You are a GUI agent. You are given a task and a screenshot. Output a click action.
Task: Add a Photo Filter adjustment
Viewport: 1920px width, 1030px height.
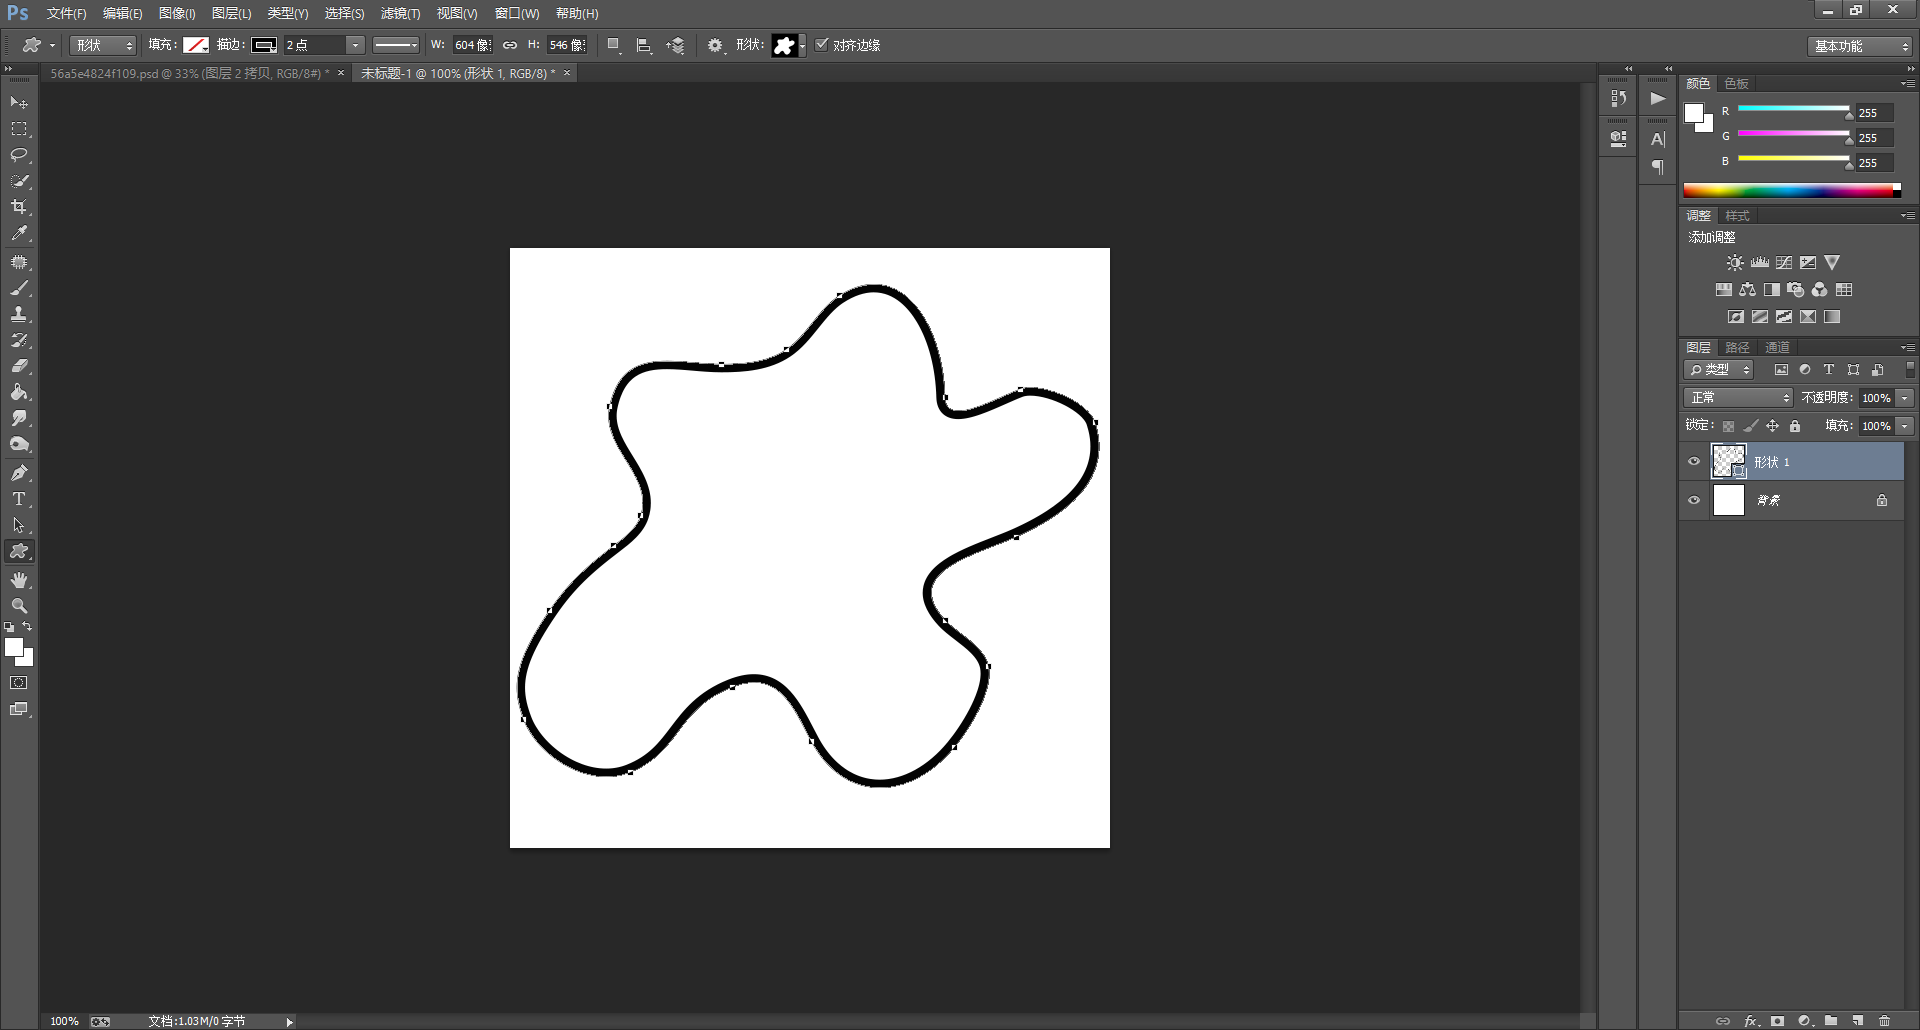coord(1796,290)
